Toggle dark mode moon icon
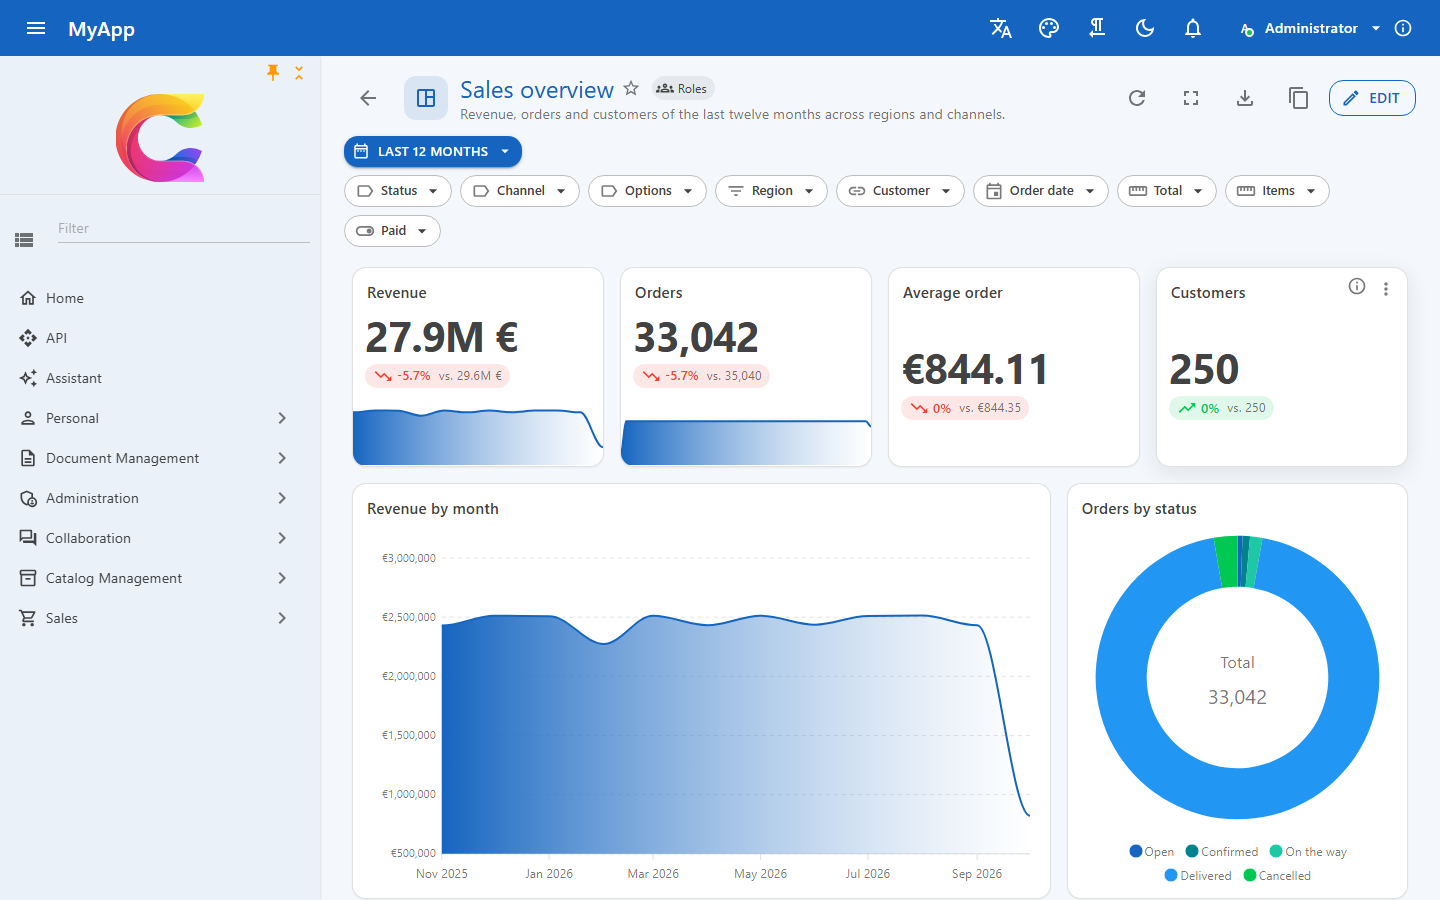1440x900 pixels. (x=1145, y=28)
